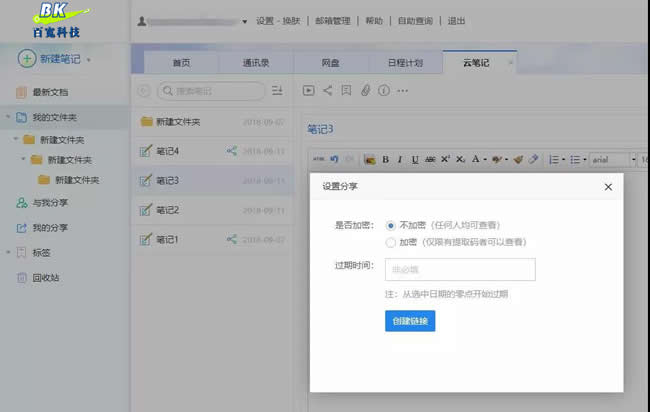The width and height of the screenshot is (650, 412).
Task: Collapse the first-level 新建文件夹 node
Action: [16, 139]
